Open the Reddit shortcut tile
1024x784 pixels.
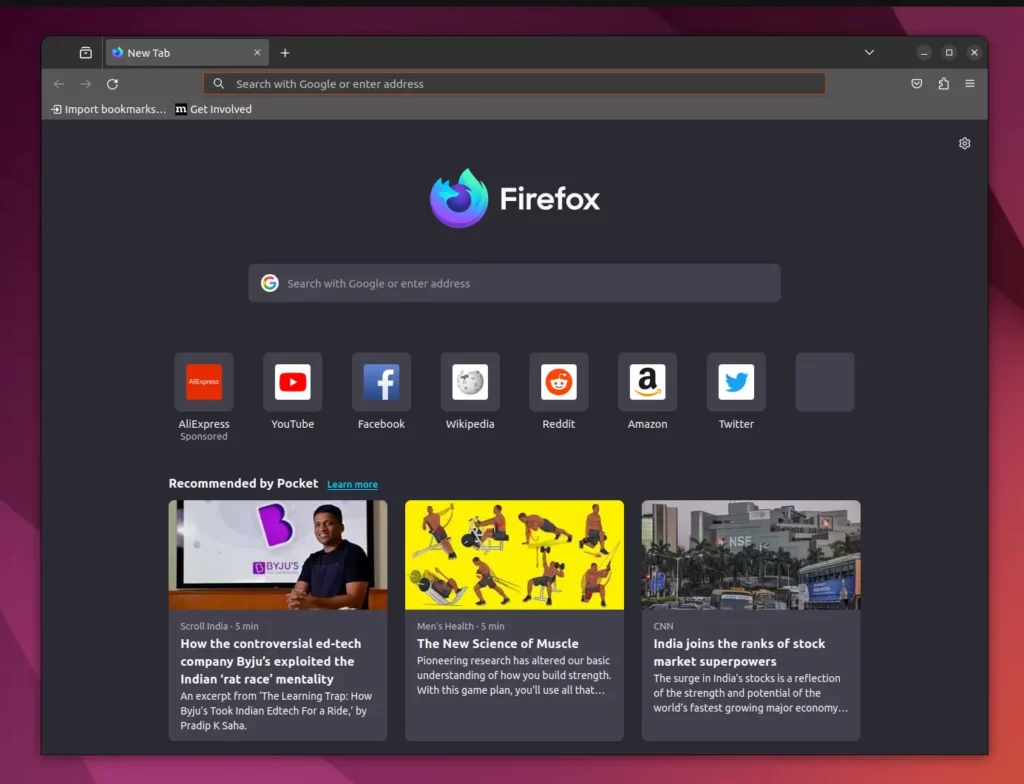click(558, 382)
